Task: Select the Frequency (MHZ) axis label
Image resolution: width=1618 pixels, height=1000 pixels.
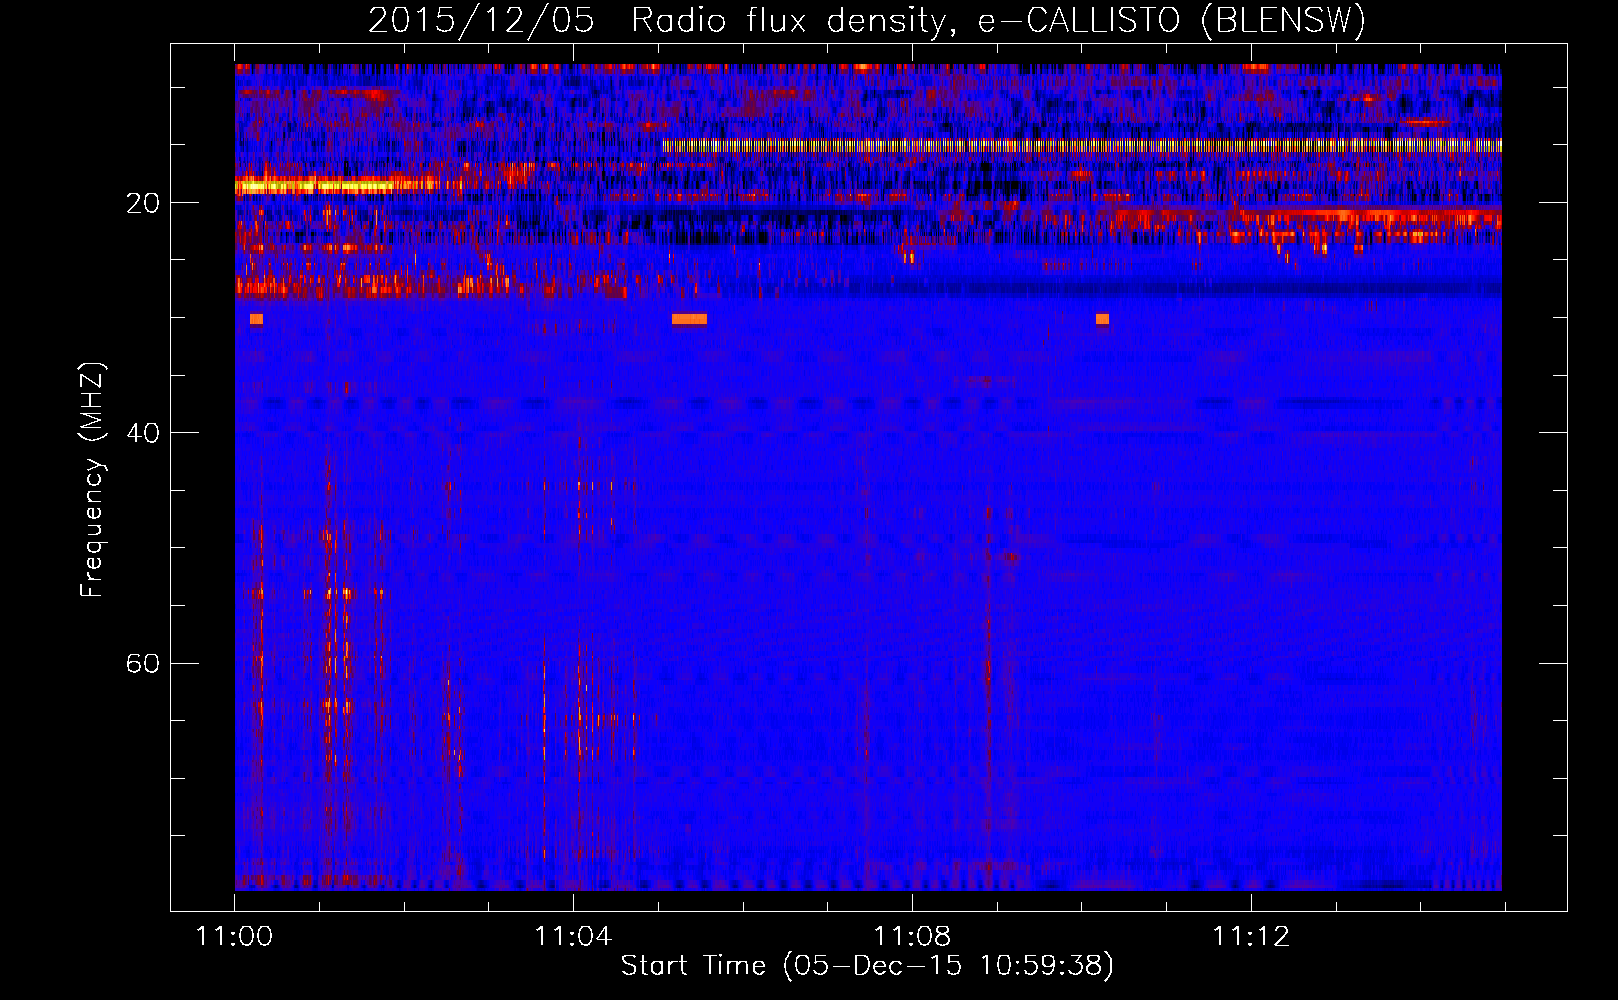Action: (x=92, y=479)
